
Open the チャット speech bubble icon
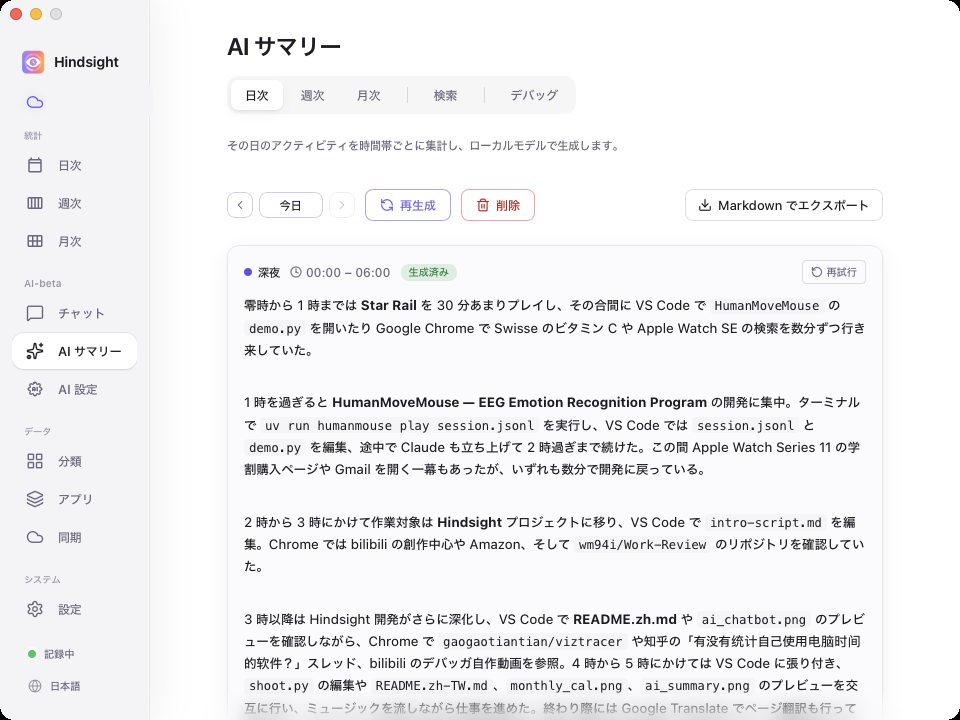35,313
